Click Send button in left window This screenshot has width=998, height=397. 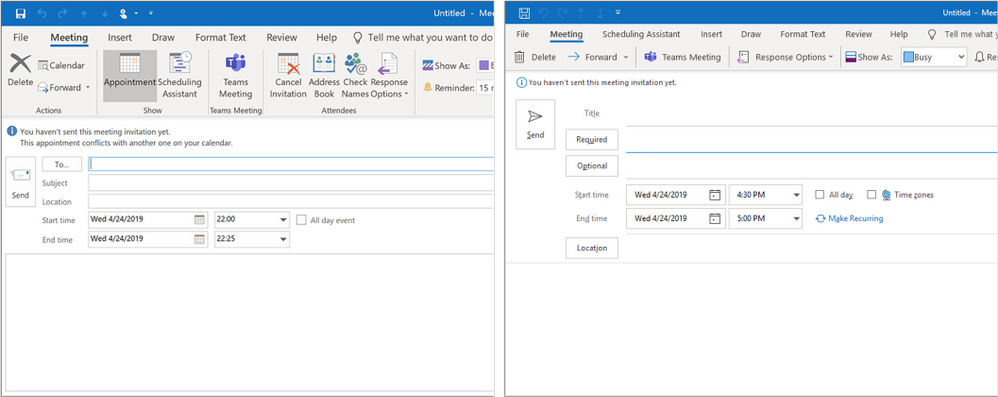pos(20,181)
